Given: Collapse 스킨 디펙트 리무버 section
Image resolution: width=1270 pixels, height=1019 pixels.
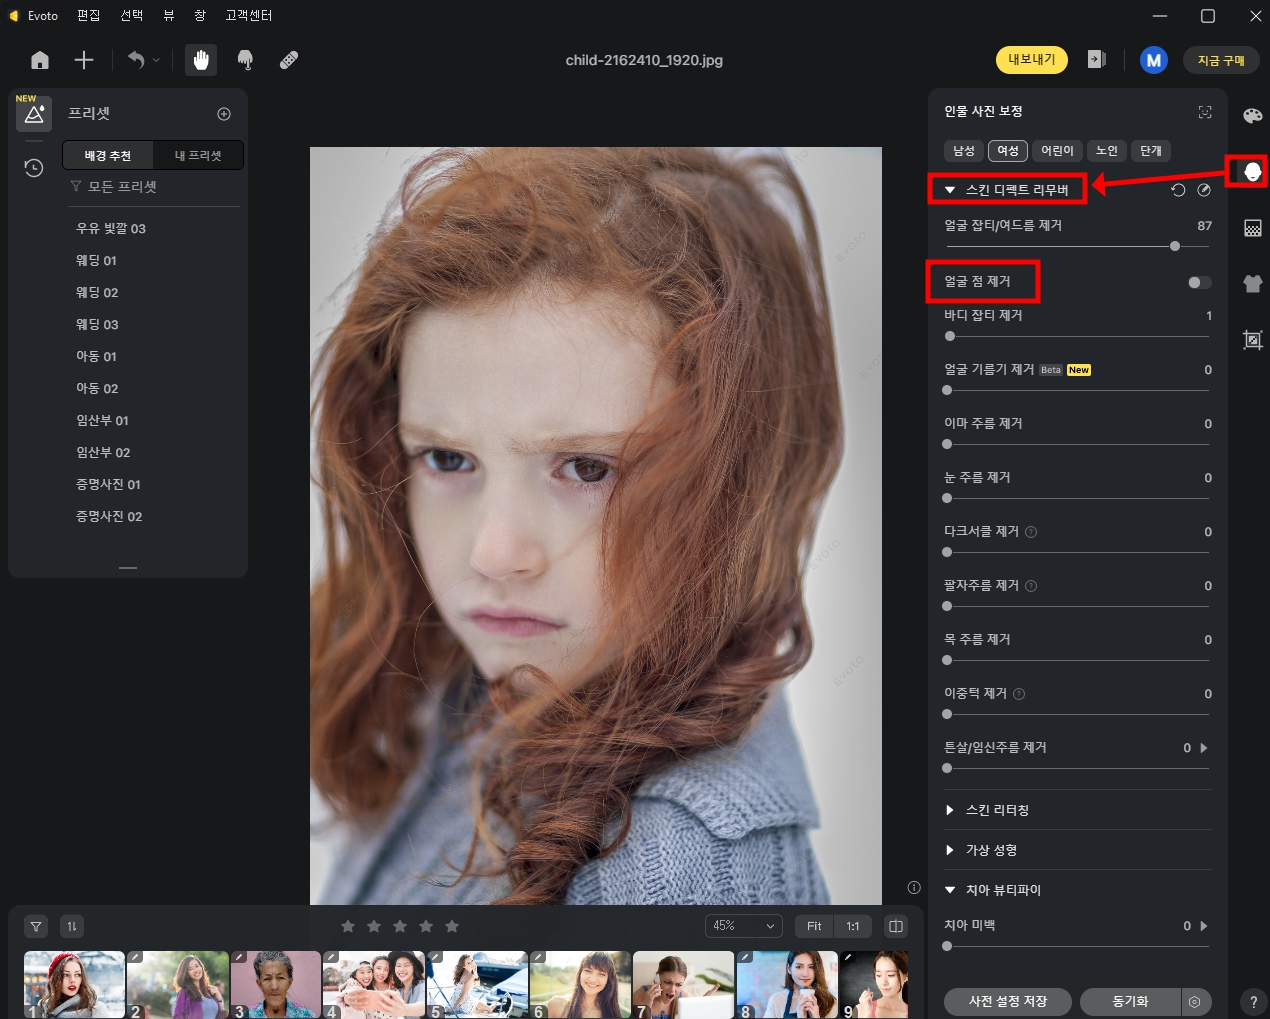Looking at the screenshot, I should [x=950, y=190].
